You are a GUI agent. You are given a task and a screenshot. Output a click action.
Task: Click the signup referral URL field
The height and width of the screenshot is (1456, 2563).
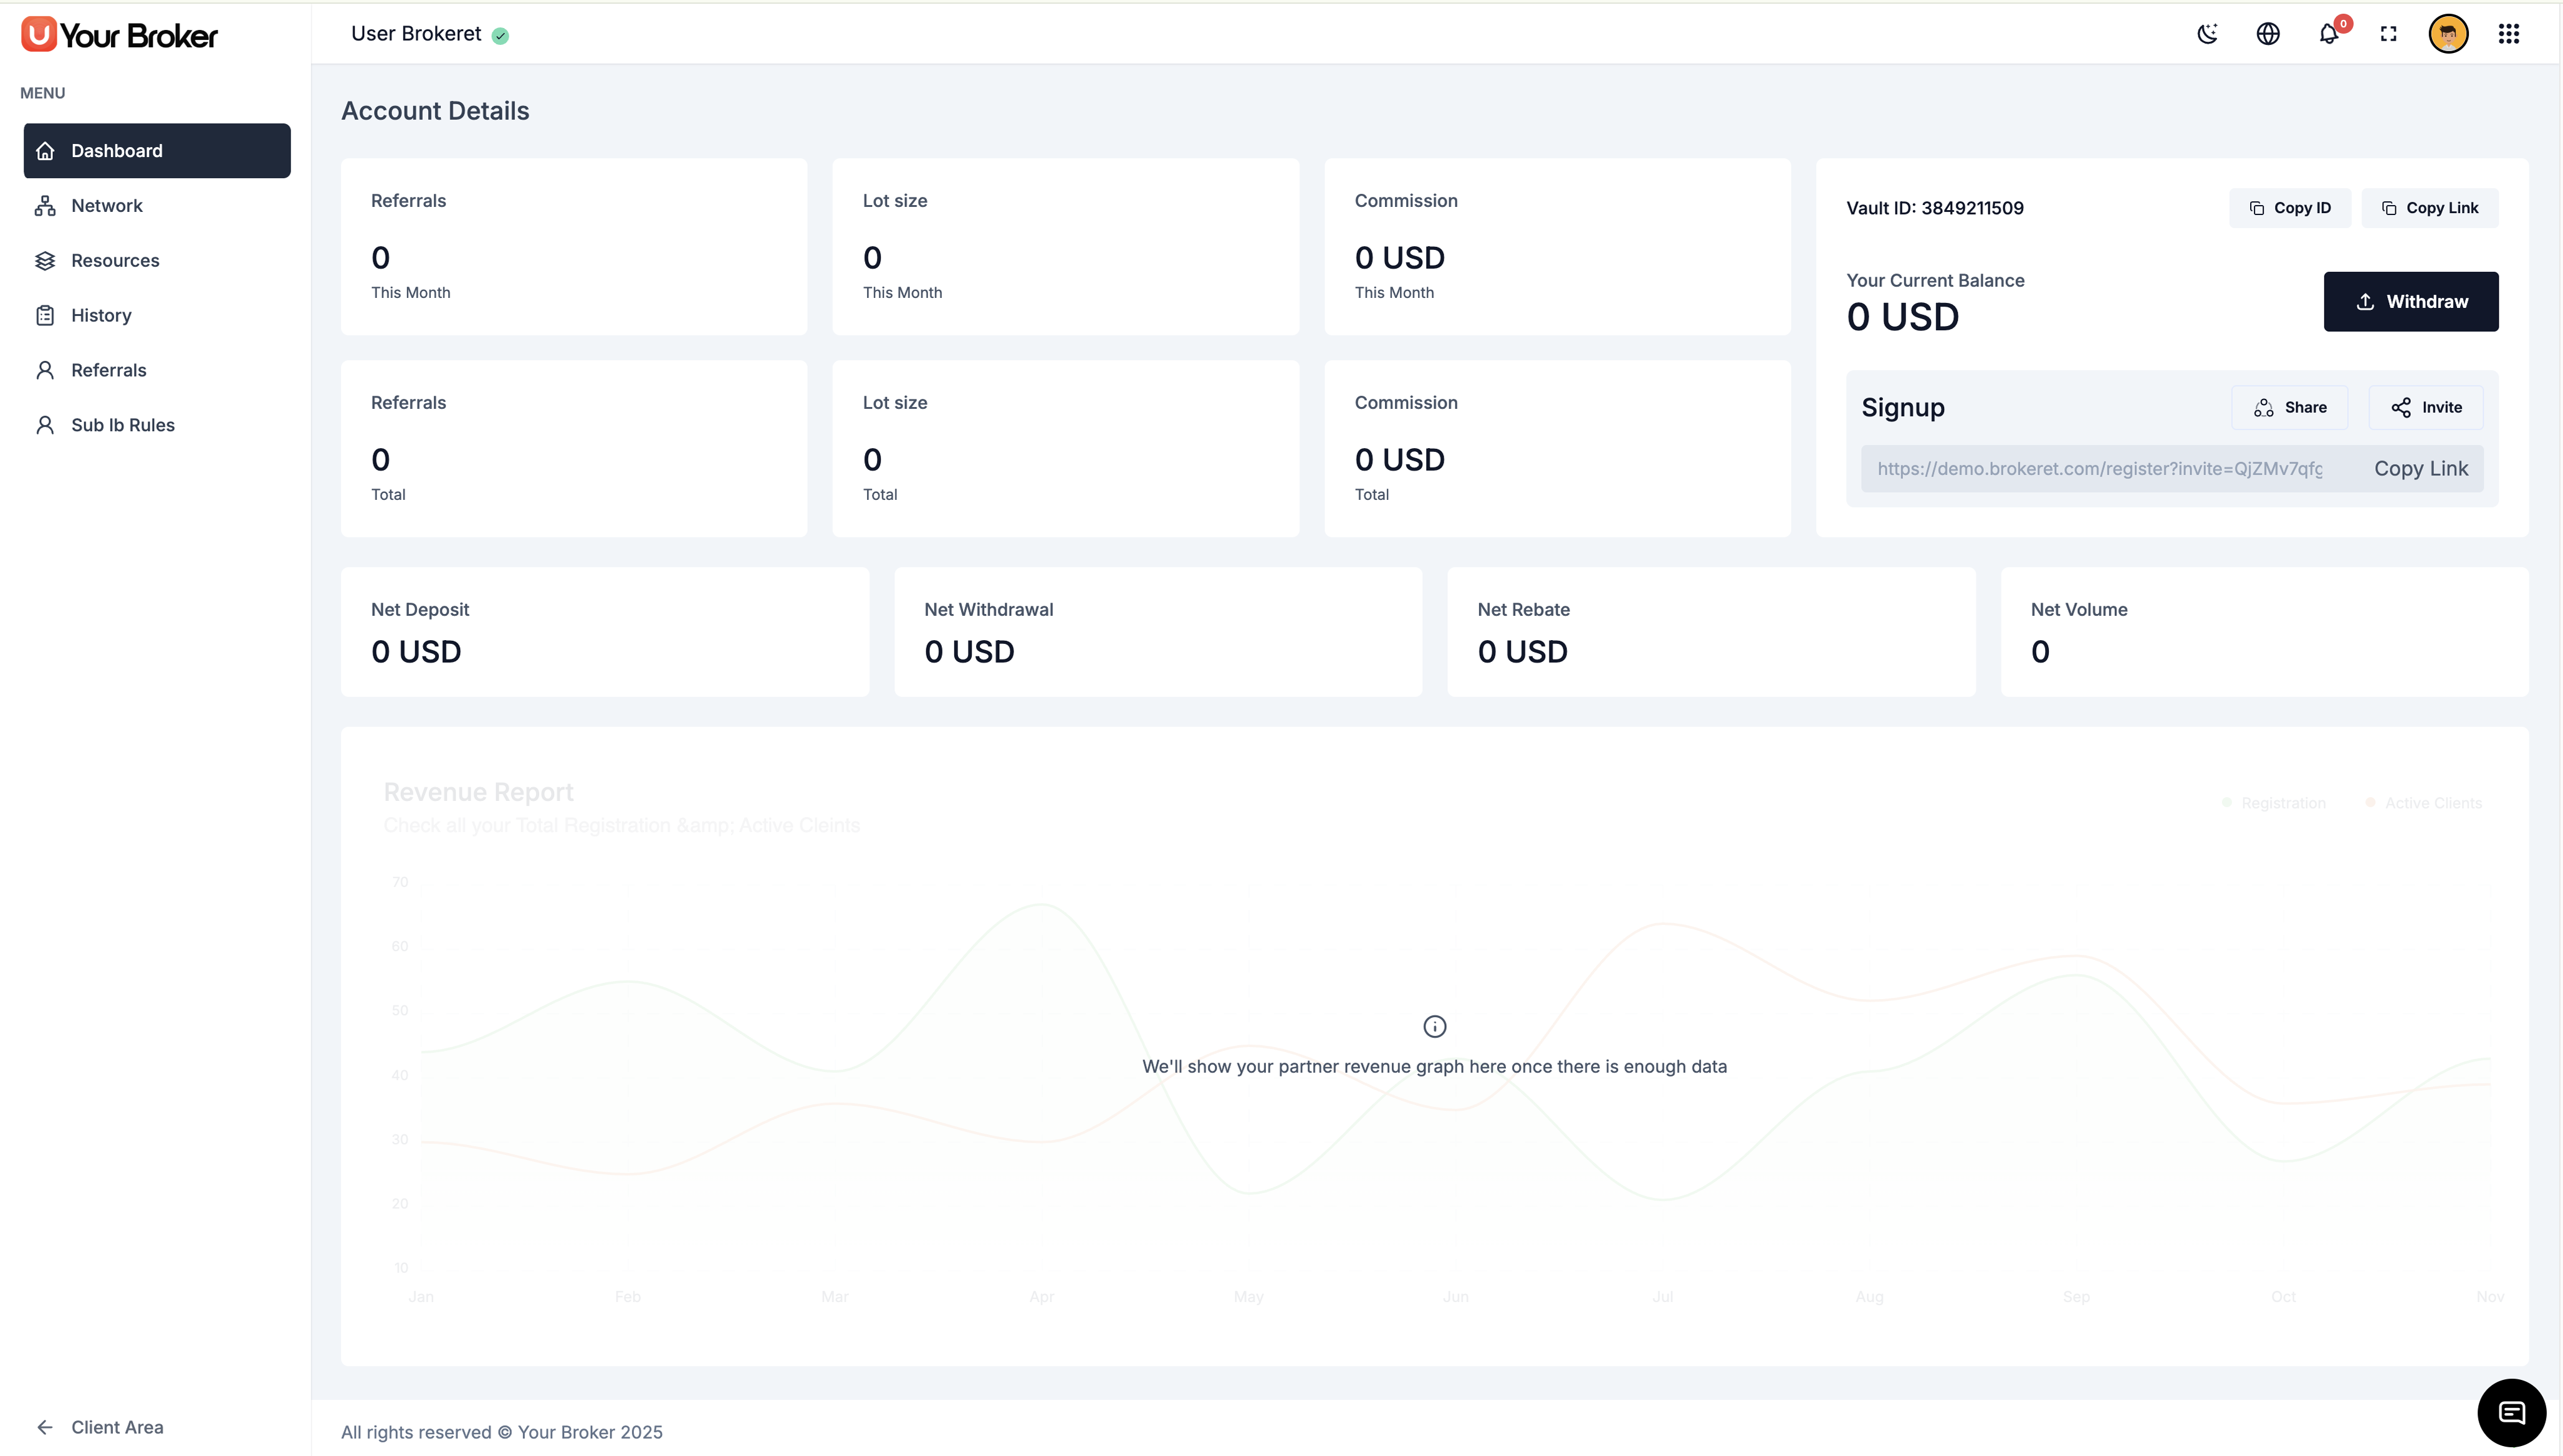tap(2099, 469)
